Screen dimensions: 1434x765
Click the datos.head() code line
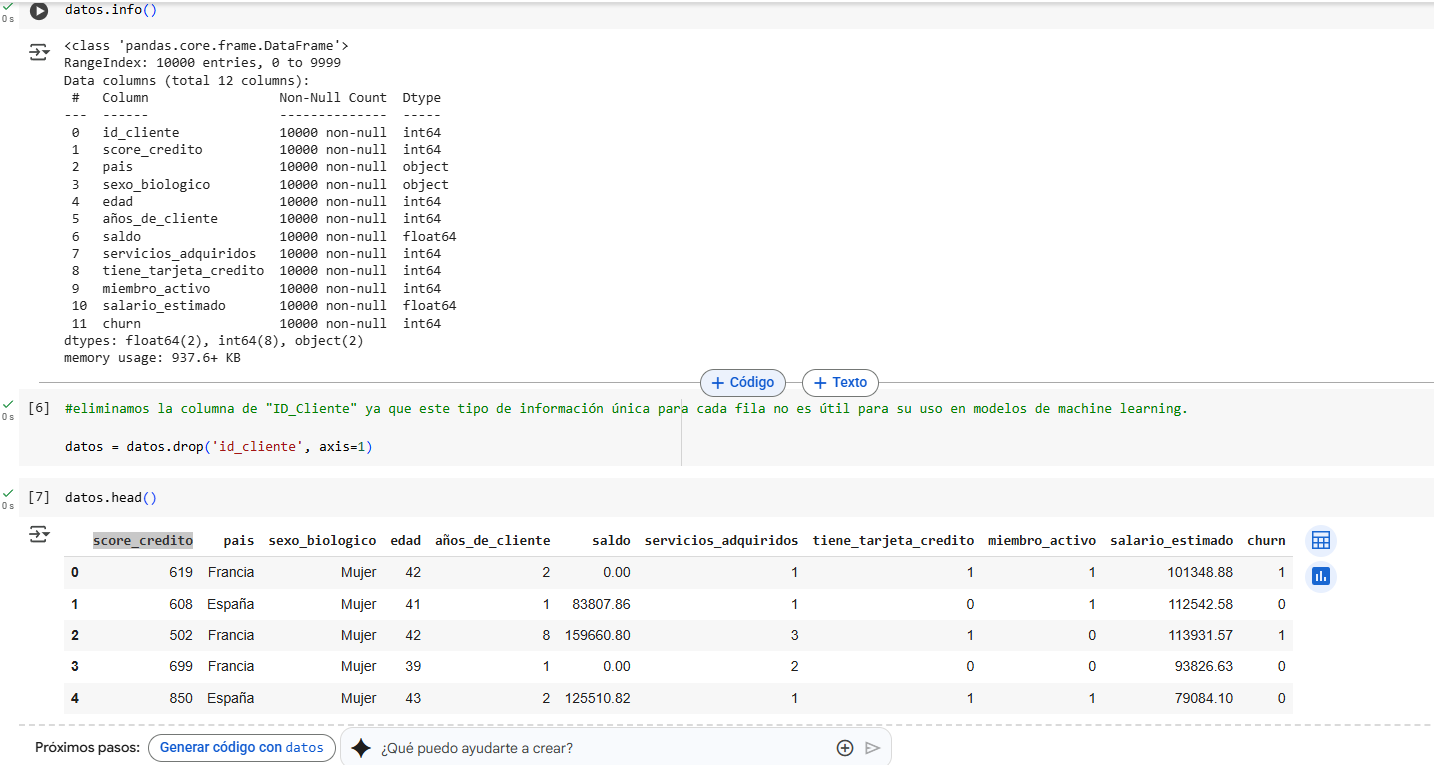tap(110, 497)
